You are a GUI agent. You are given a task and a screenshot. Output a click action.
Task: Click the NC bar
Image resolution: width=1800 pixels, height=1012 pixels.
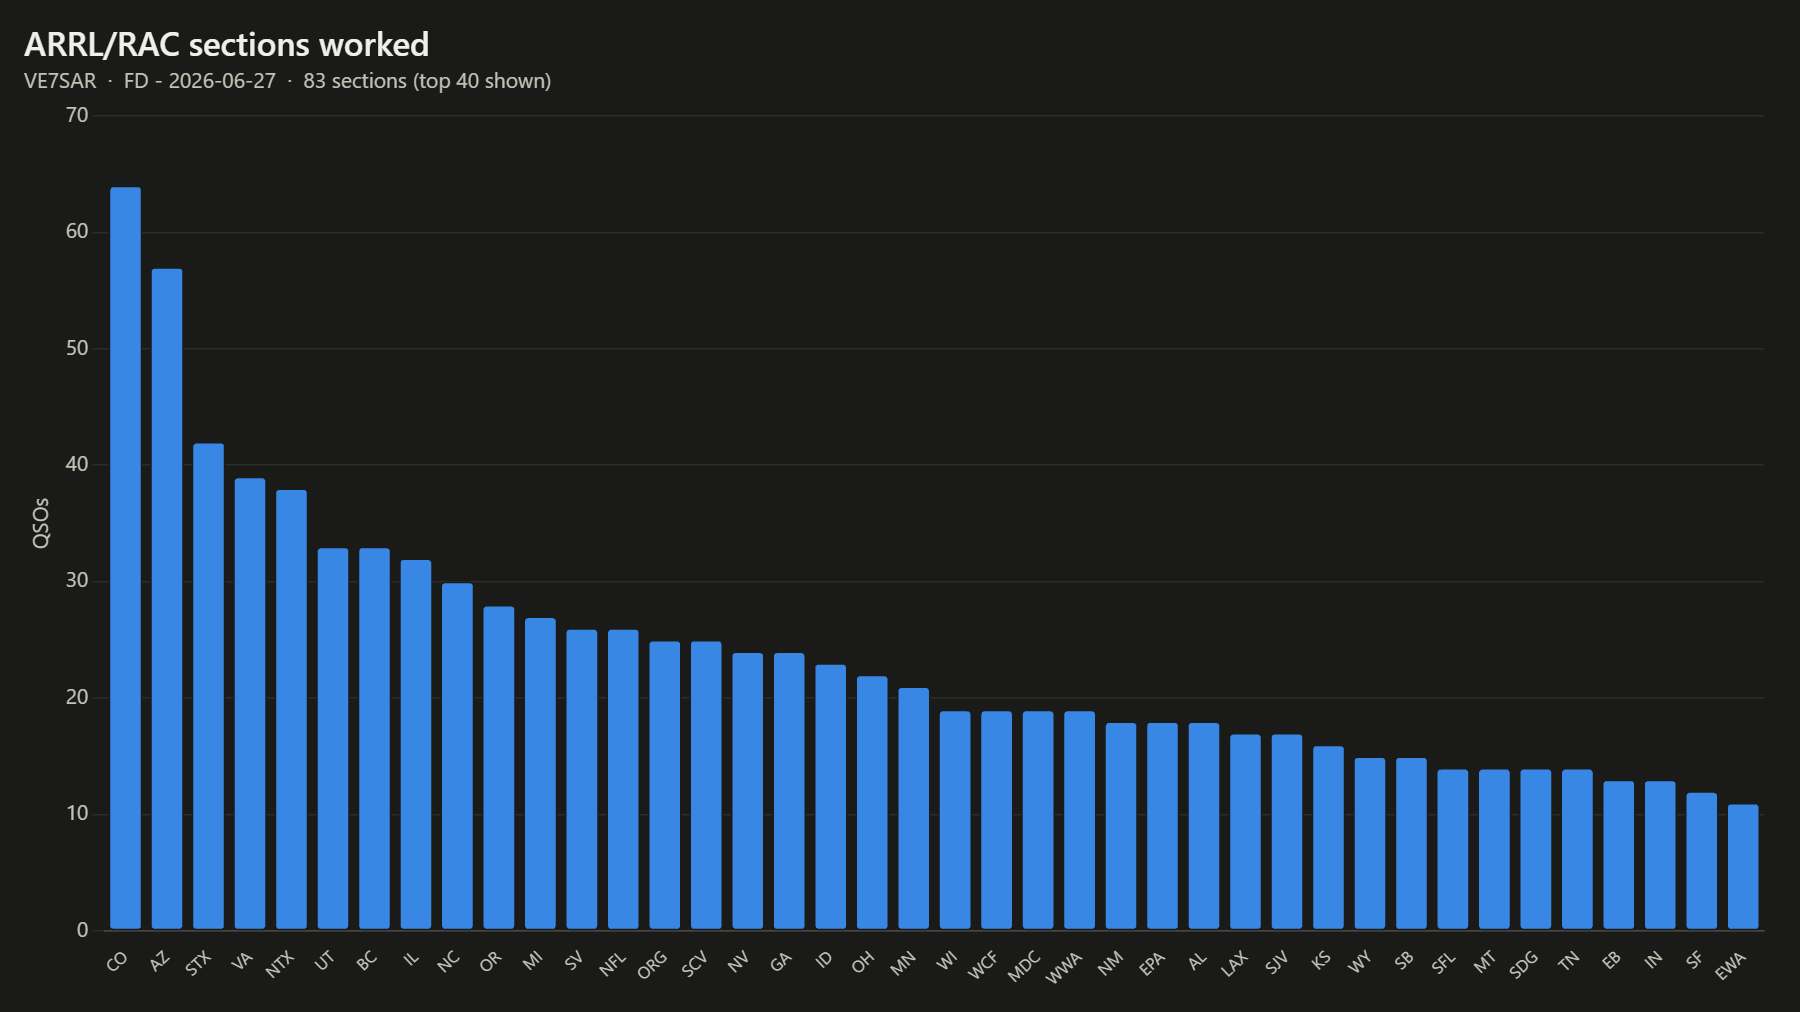457,756
